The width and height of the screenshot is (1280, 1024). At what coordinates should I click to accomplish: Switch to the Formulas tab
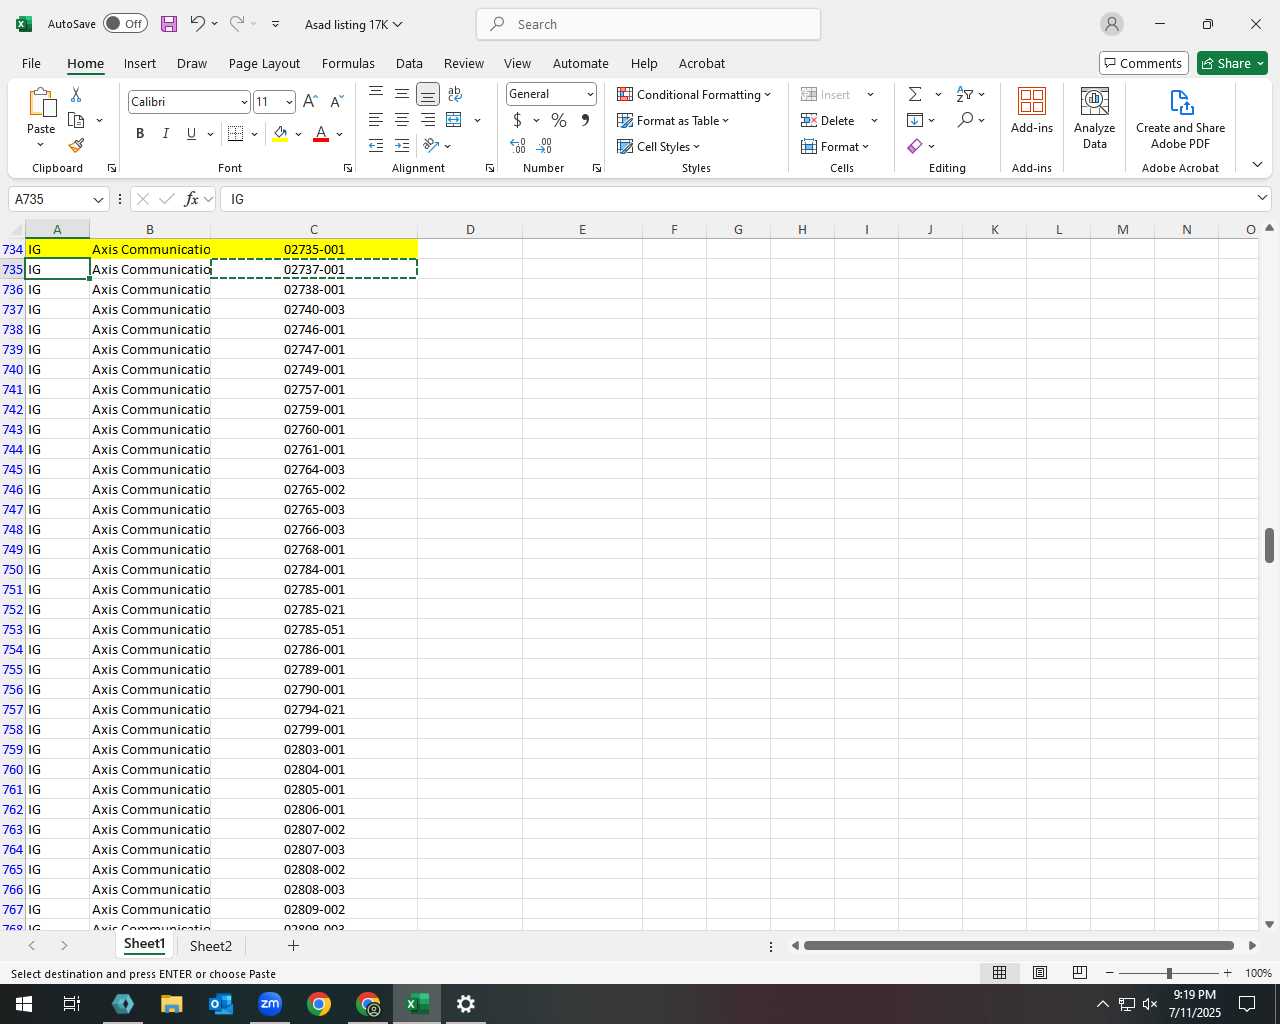[x=348, y=63]
